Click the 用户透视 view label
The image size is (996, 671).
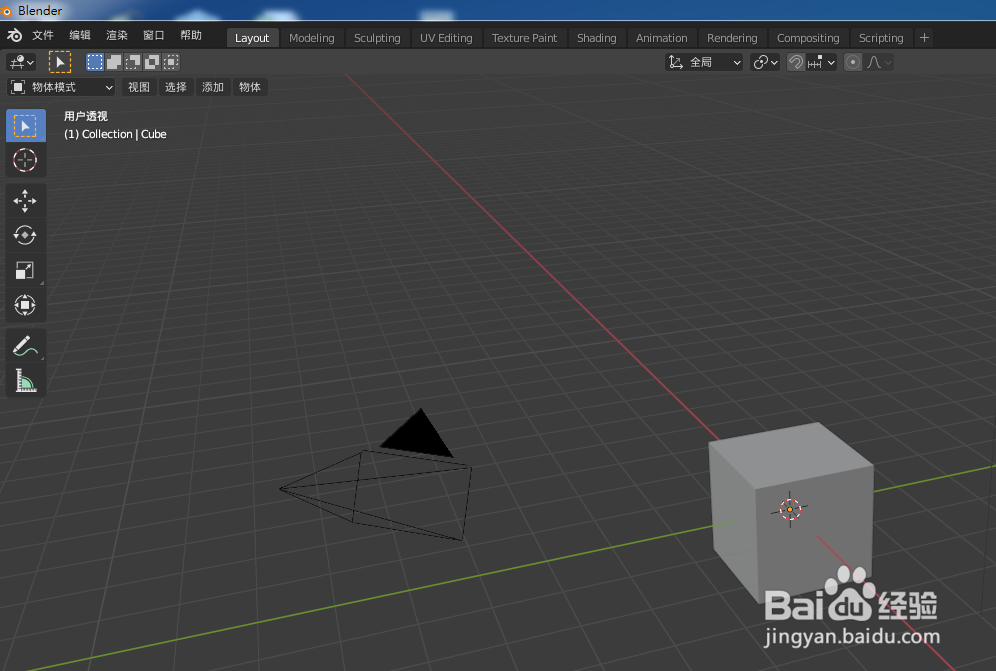pyautogui.click(x=86, y=116)
